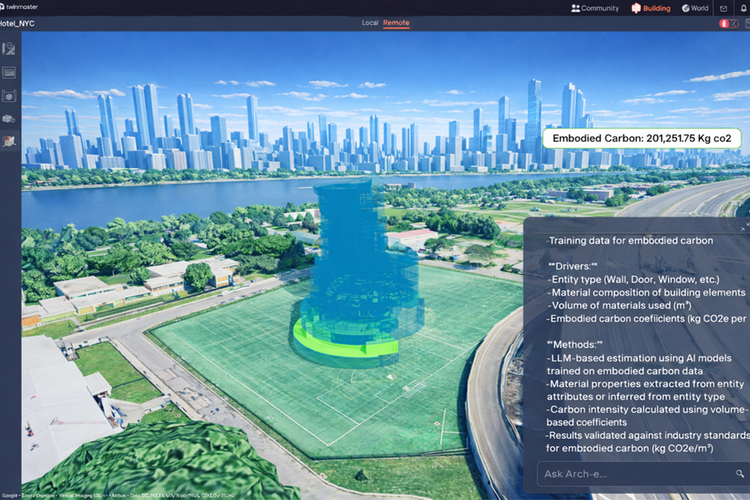
Task: Click the Embodied Carbon value label
Action: click(641, 138)
